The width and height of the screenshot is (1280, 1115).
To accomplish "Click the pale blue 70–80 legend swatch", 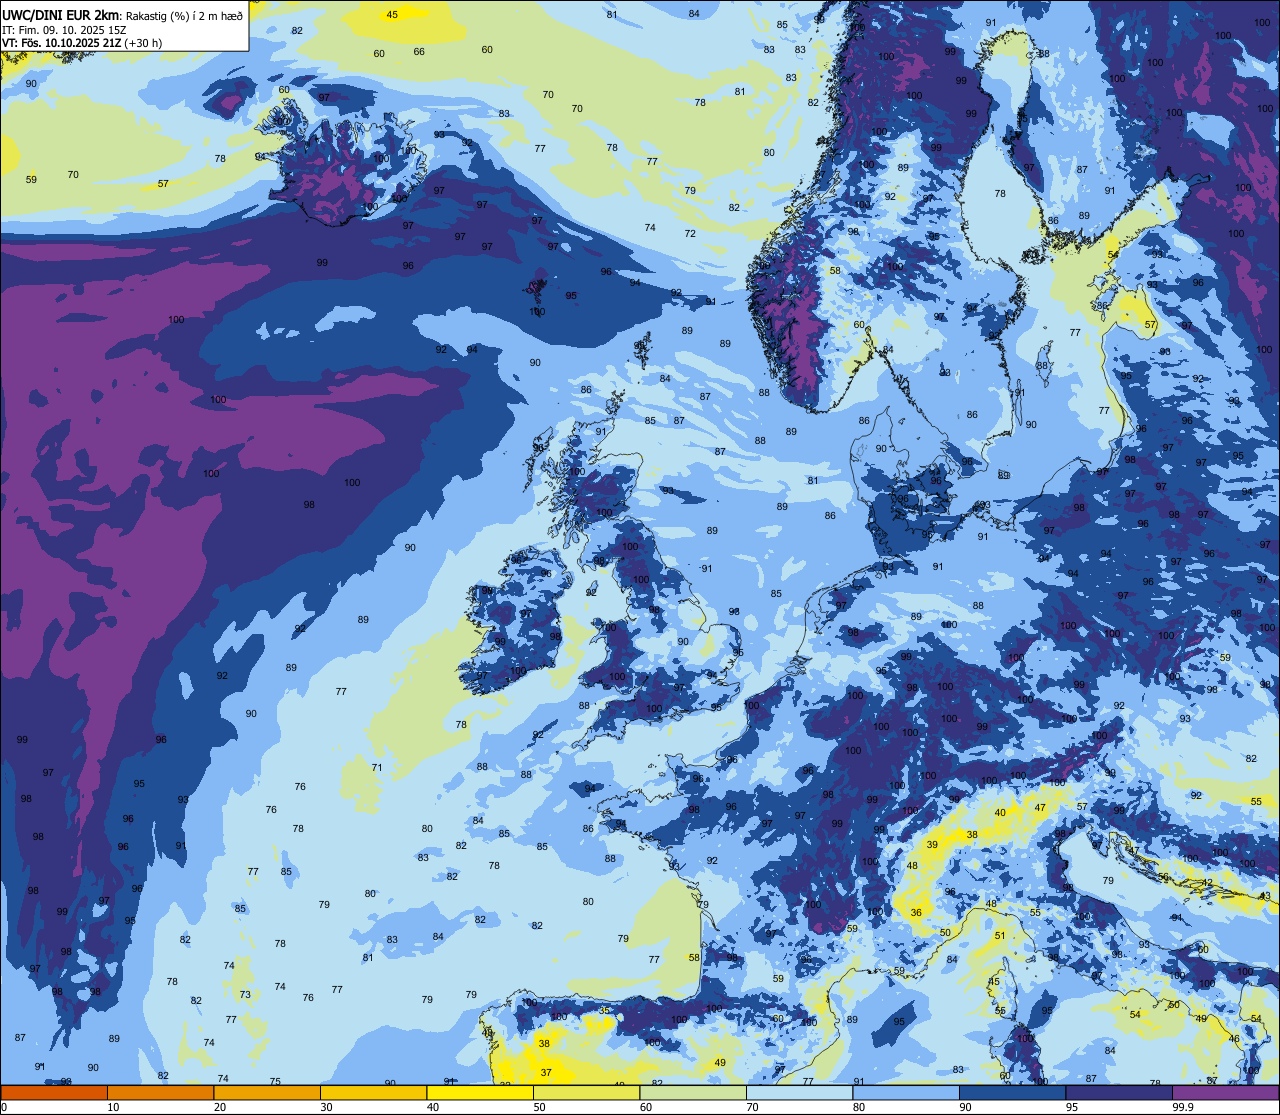I will click(799, 1093).
